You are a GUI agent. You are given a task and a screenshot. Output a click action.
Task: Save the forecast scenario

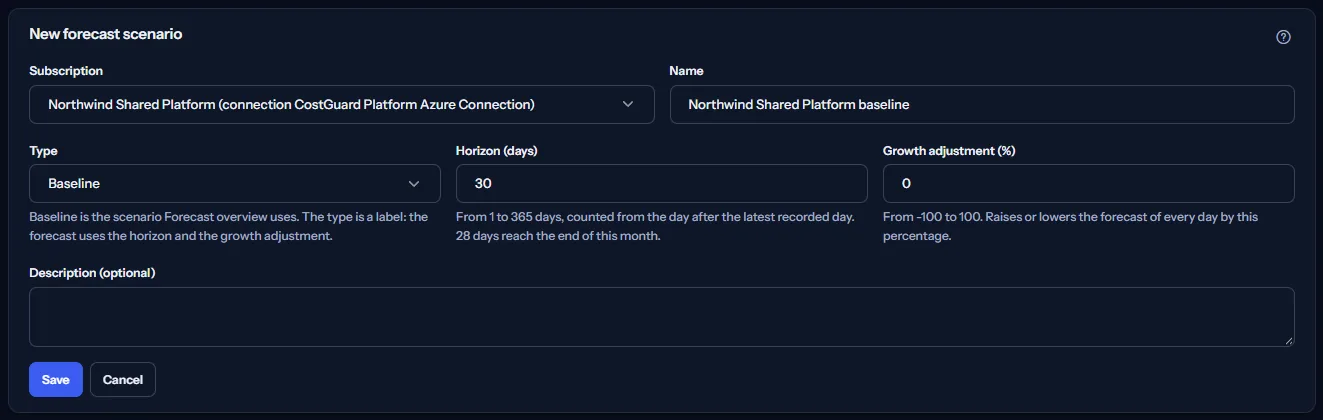(56, 380)
